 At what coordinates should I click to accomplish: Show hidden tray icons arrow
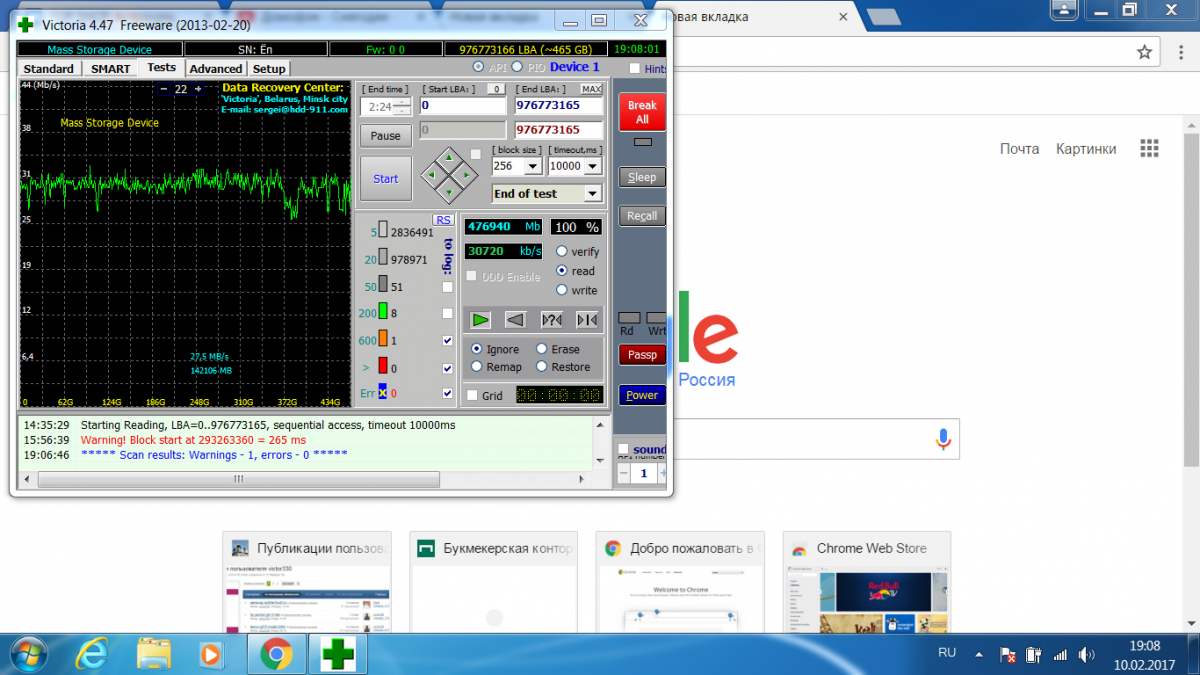pos(980,655)
